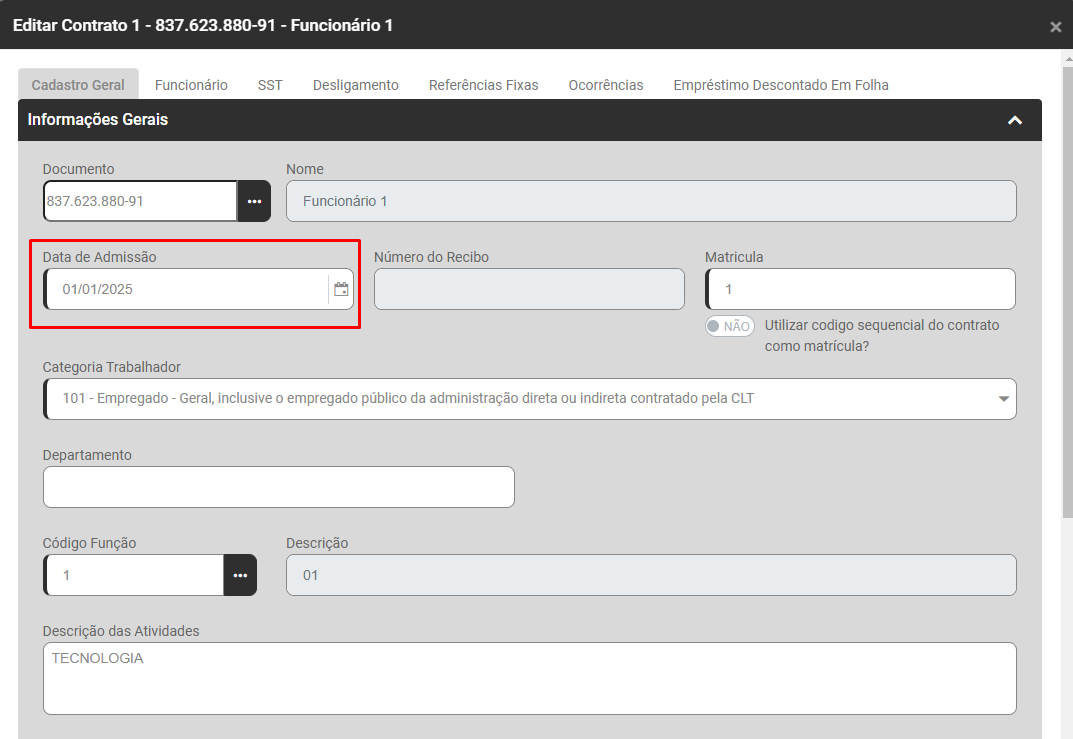Open the calendar picker for Data de Admissão
The width and height of the screenshot is (1073, 739).
click(x=341, y=289)
